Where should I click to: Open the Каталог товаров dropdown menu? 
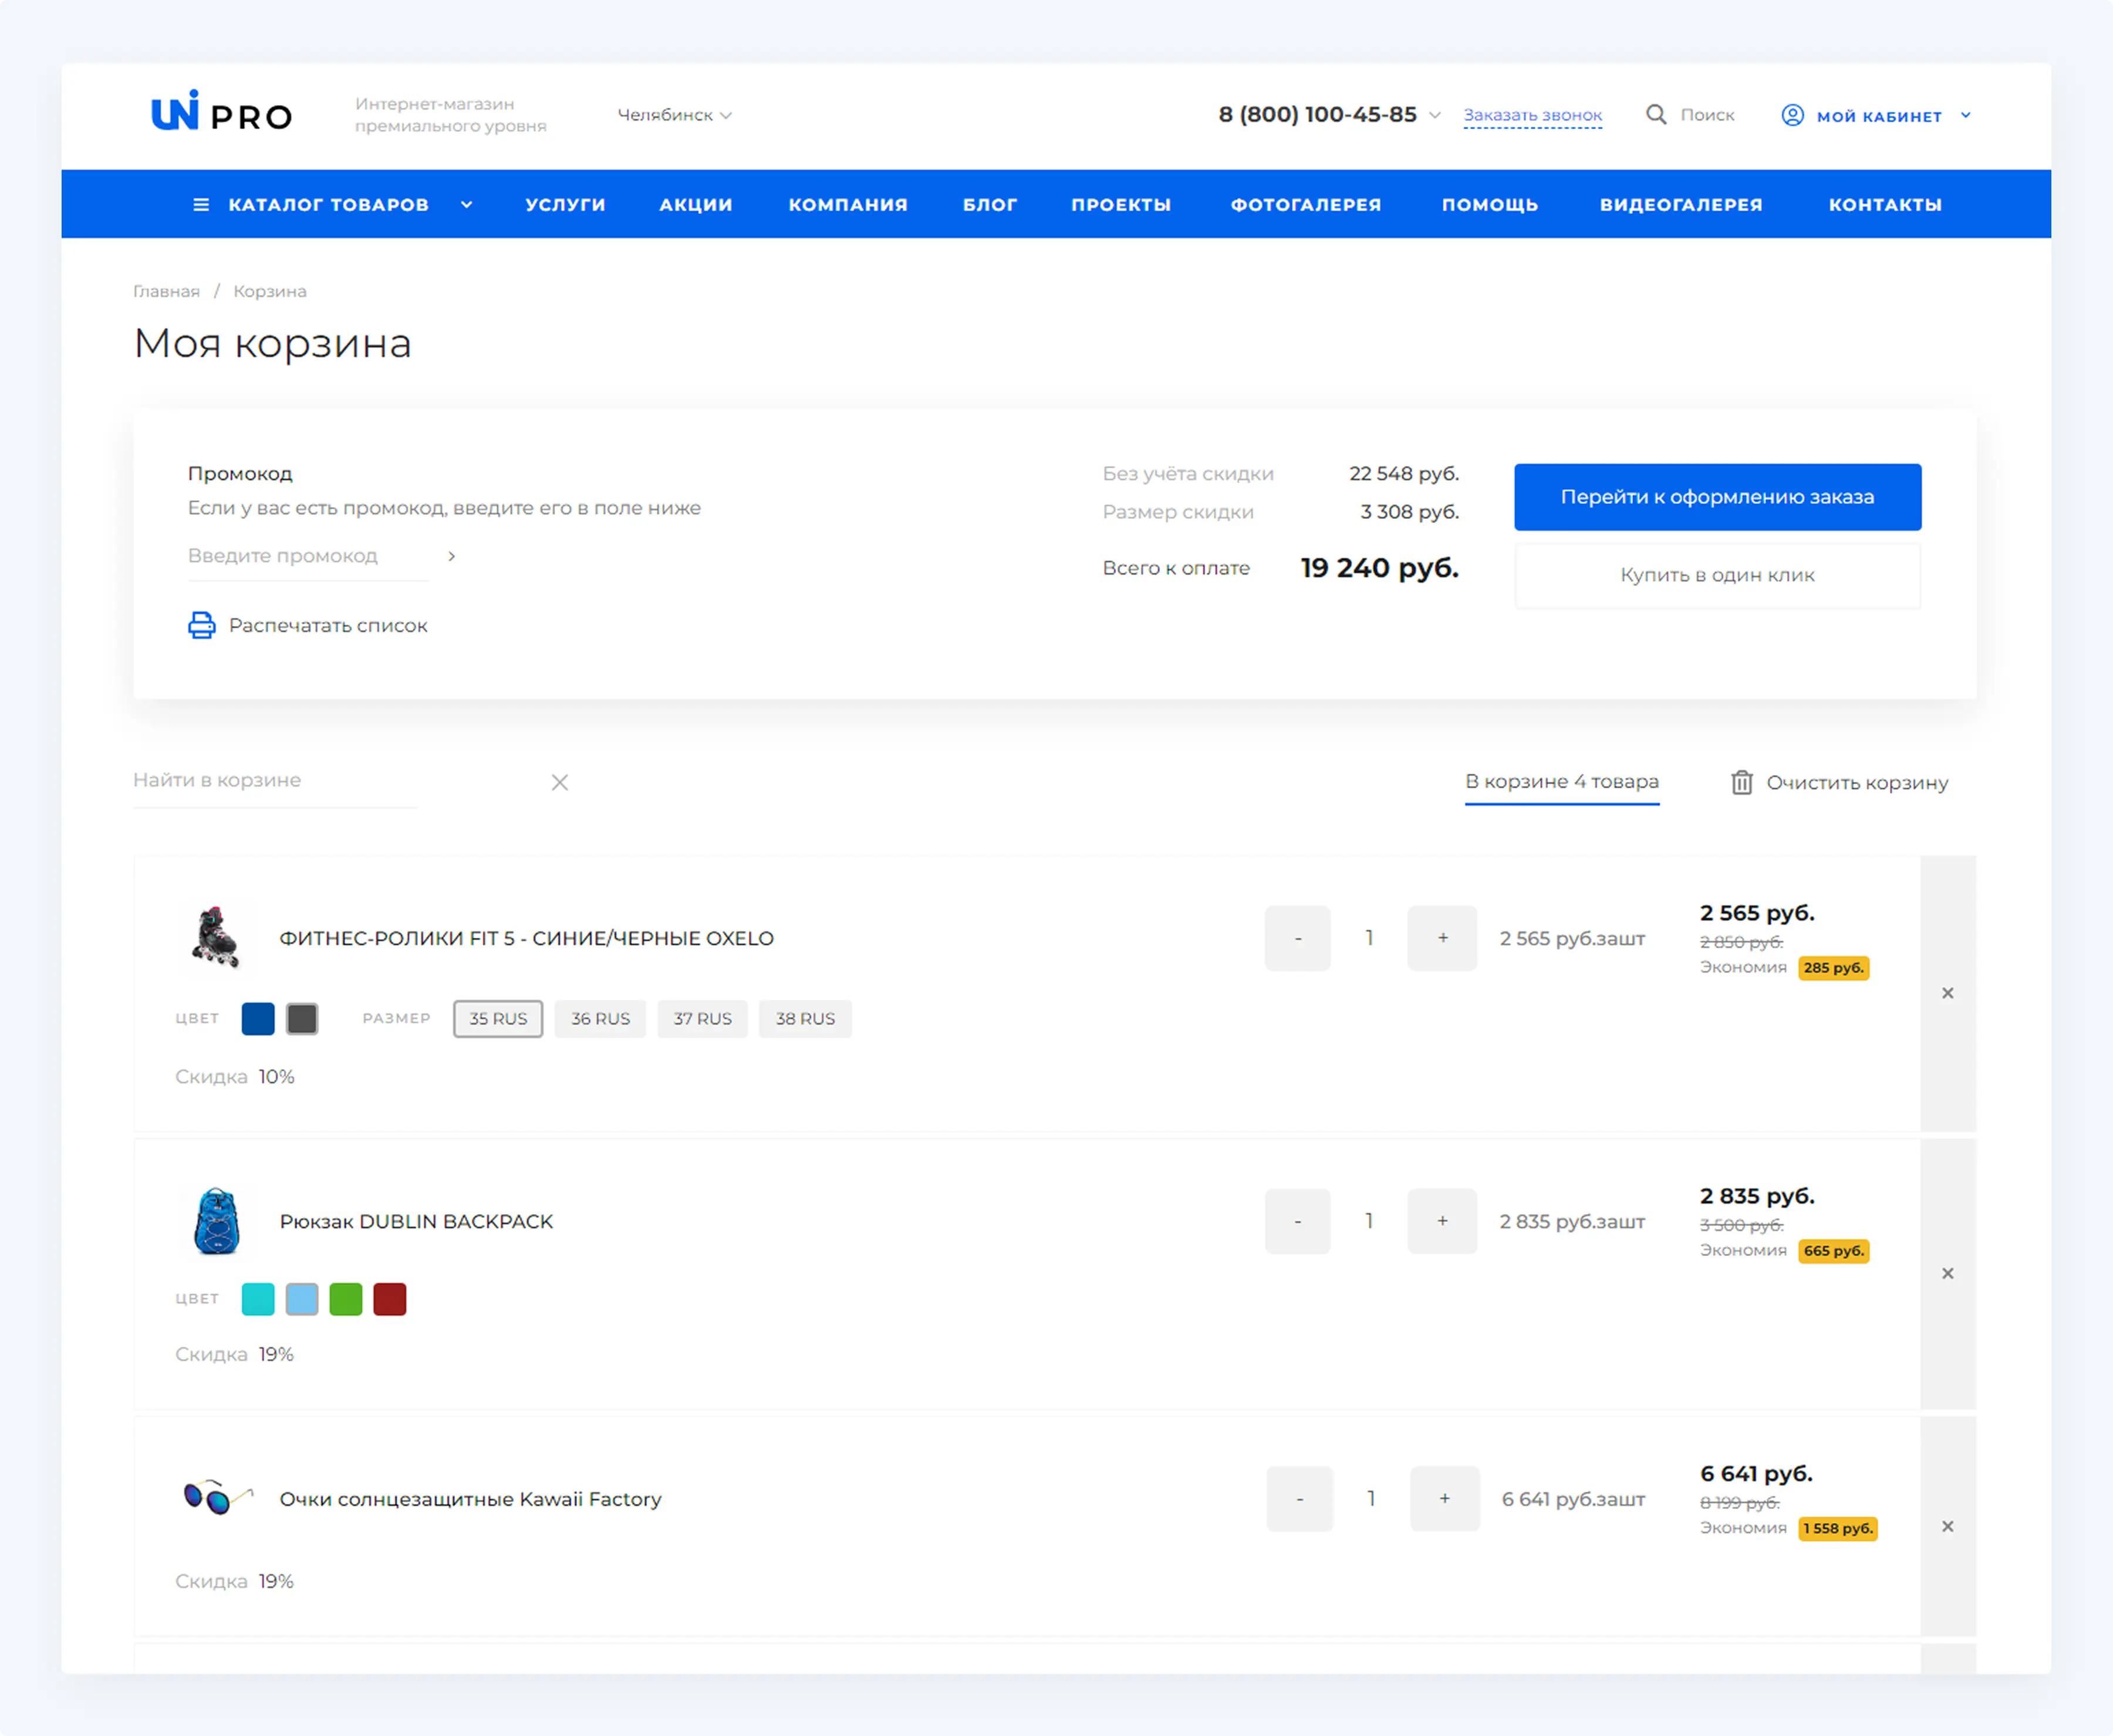tap(330, 204)
